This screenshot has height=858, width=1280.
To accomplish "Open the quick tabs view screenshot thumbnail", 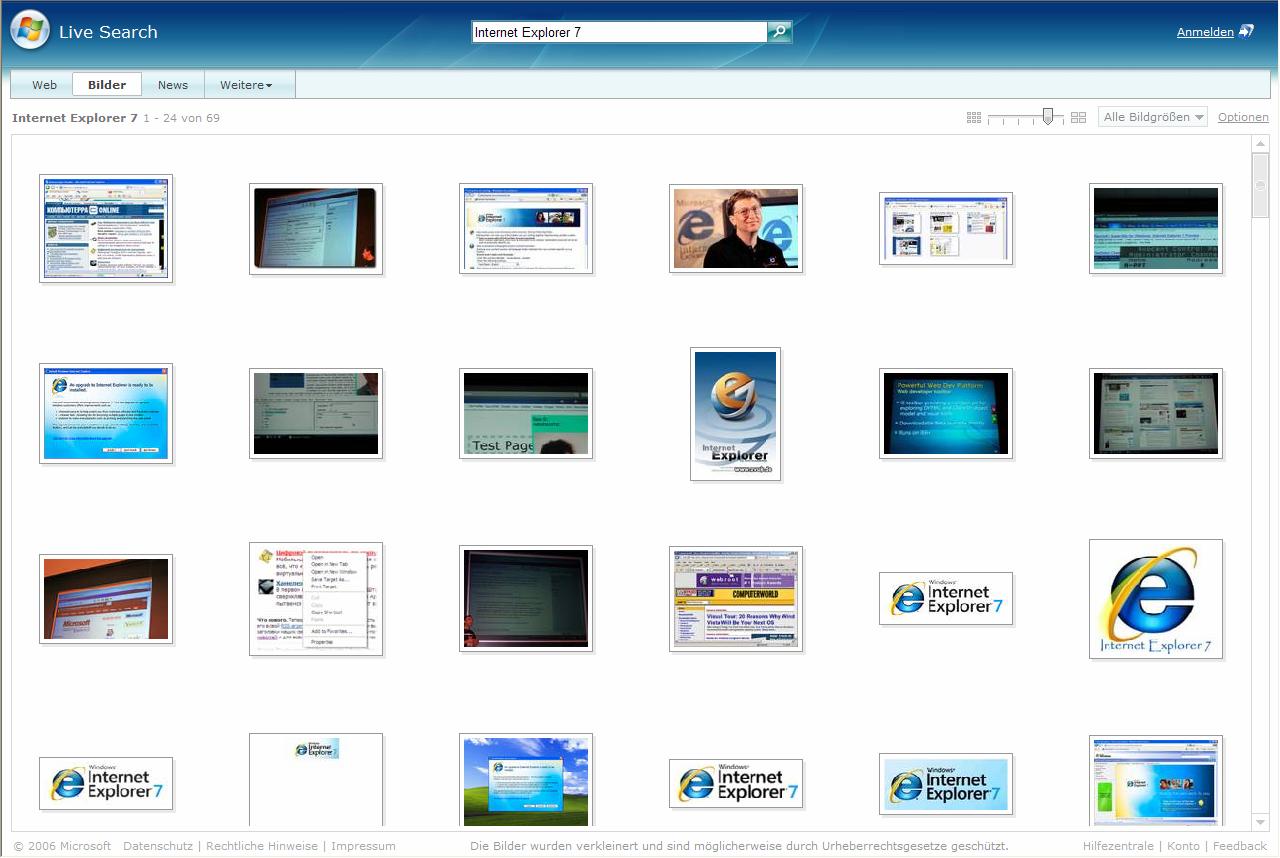I will 946,228.
